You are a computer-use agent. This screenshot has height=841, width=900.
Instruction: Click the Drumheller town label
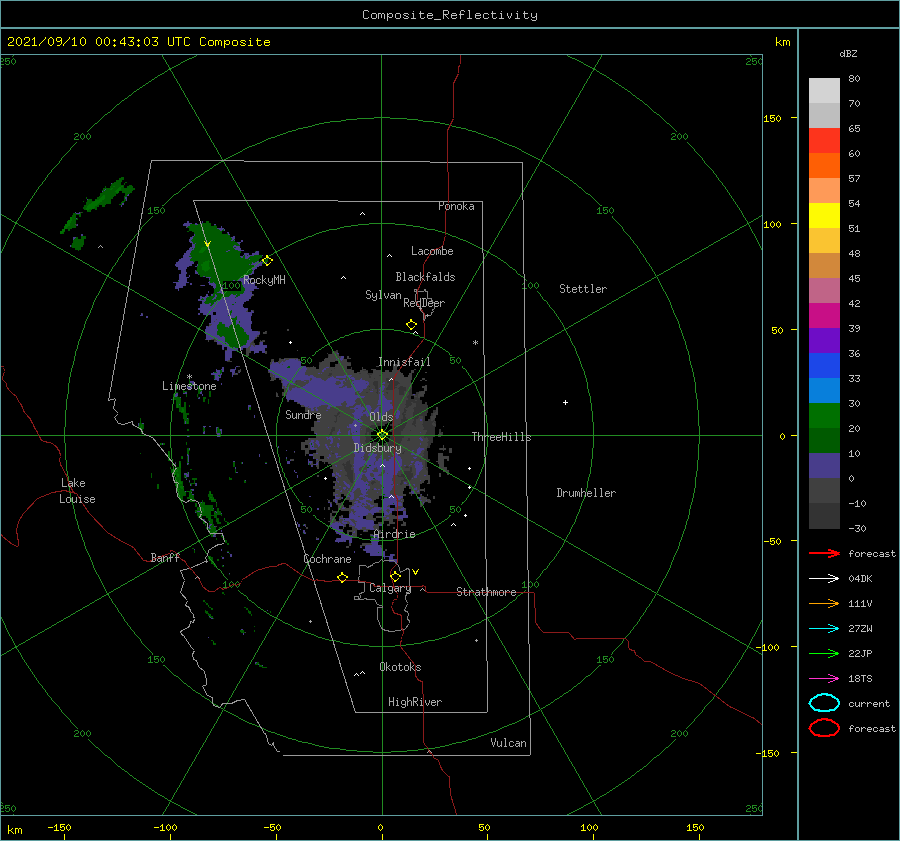(x=586, y=493)
